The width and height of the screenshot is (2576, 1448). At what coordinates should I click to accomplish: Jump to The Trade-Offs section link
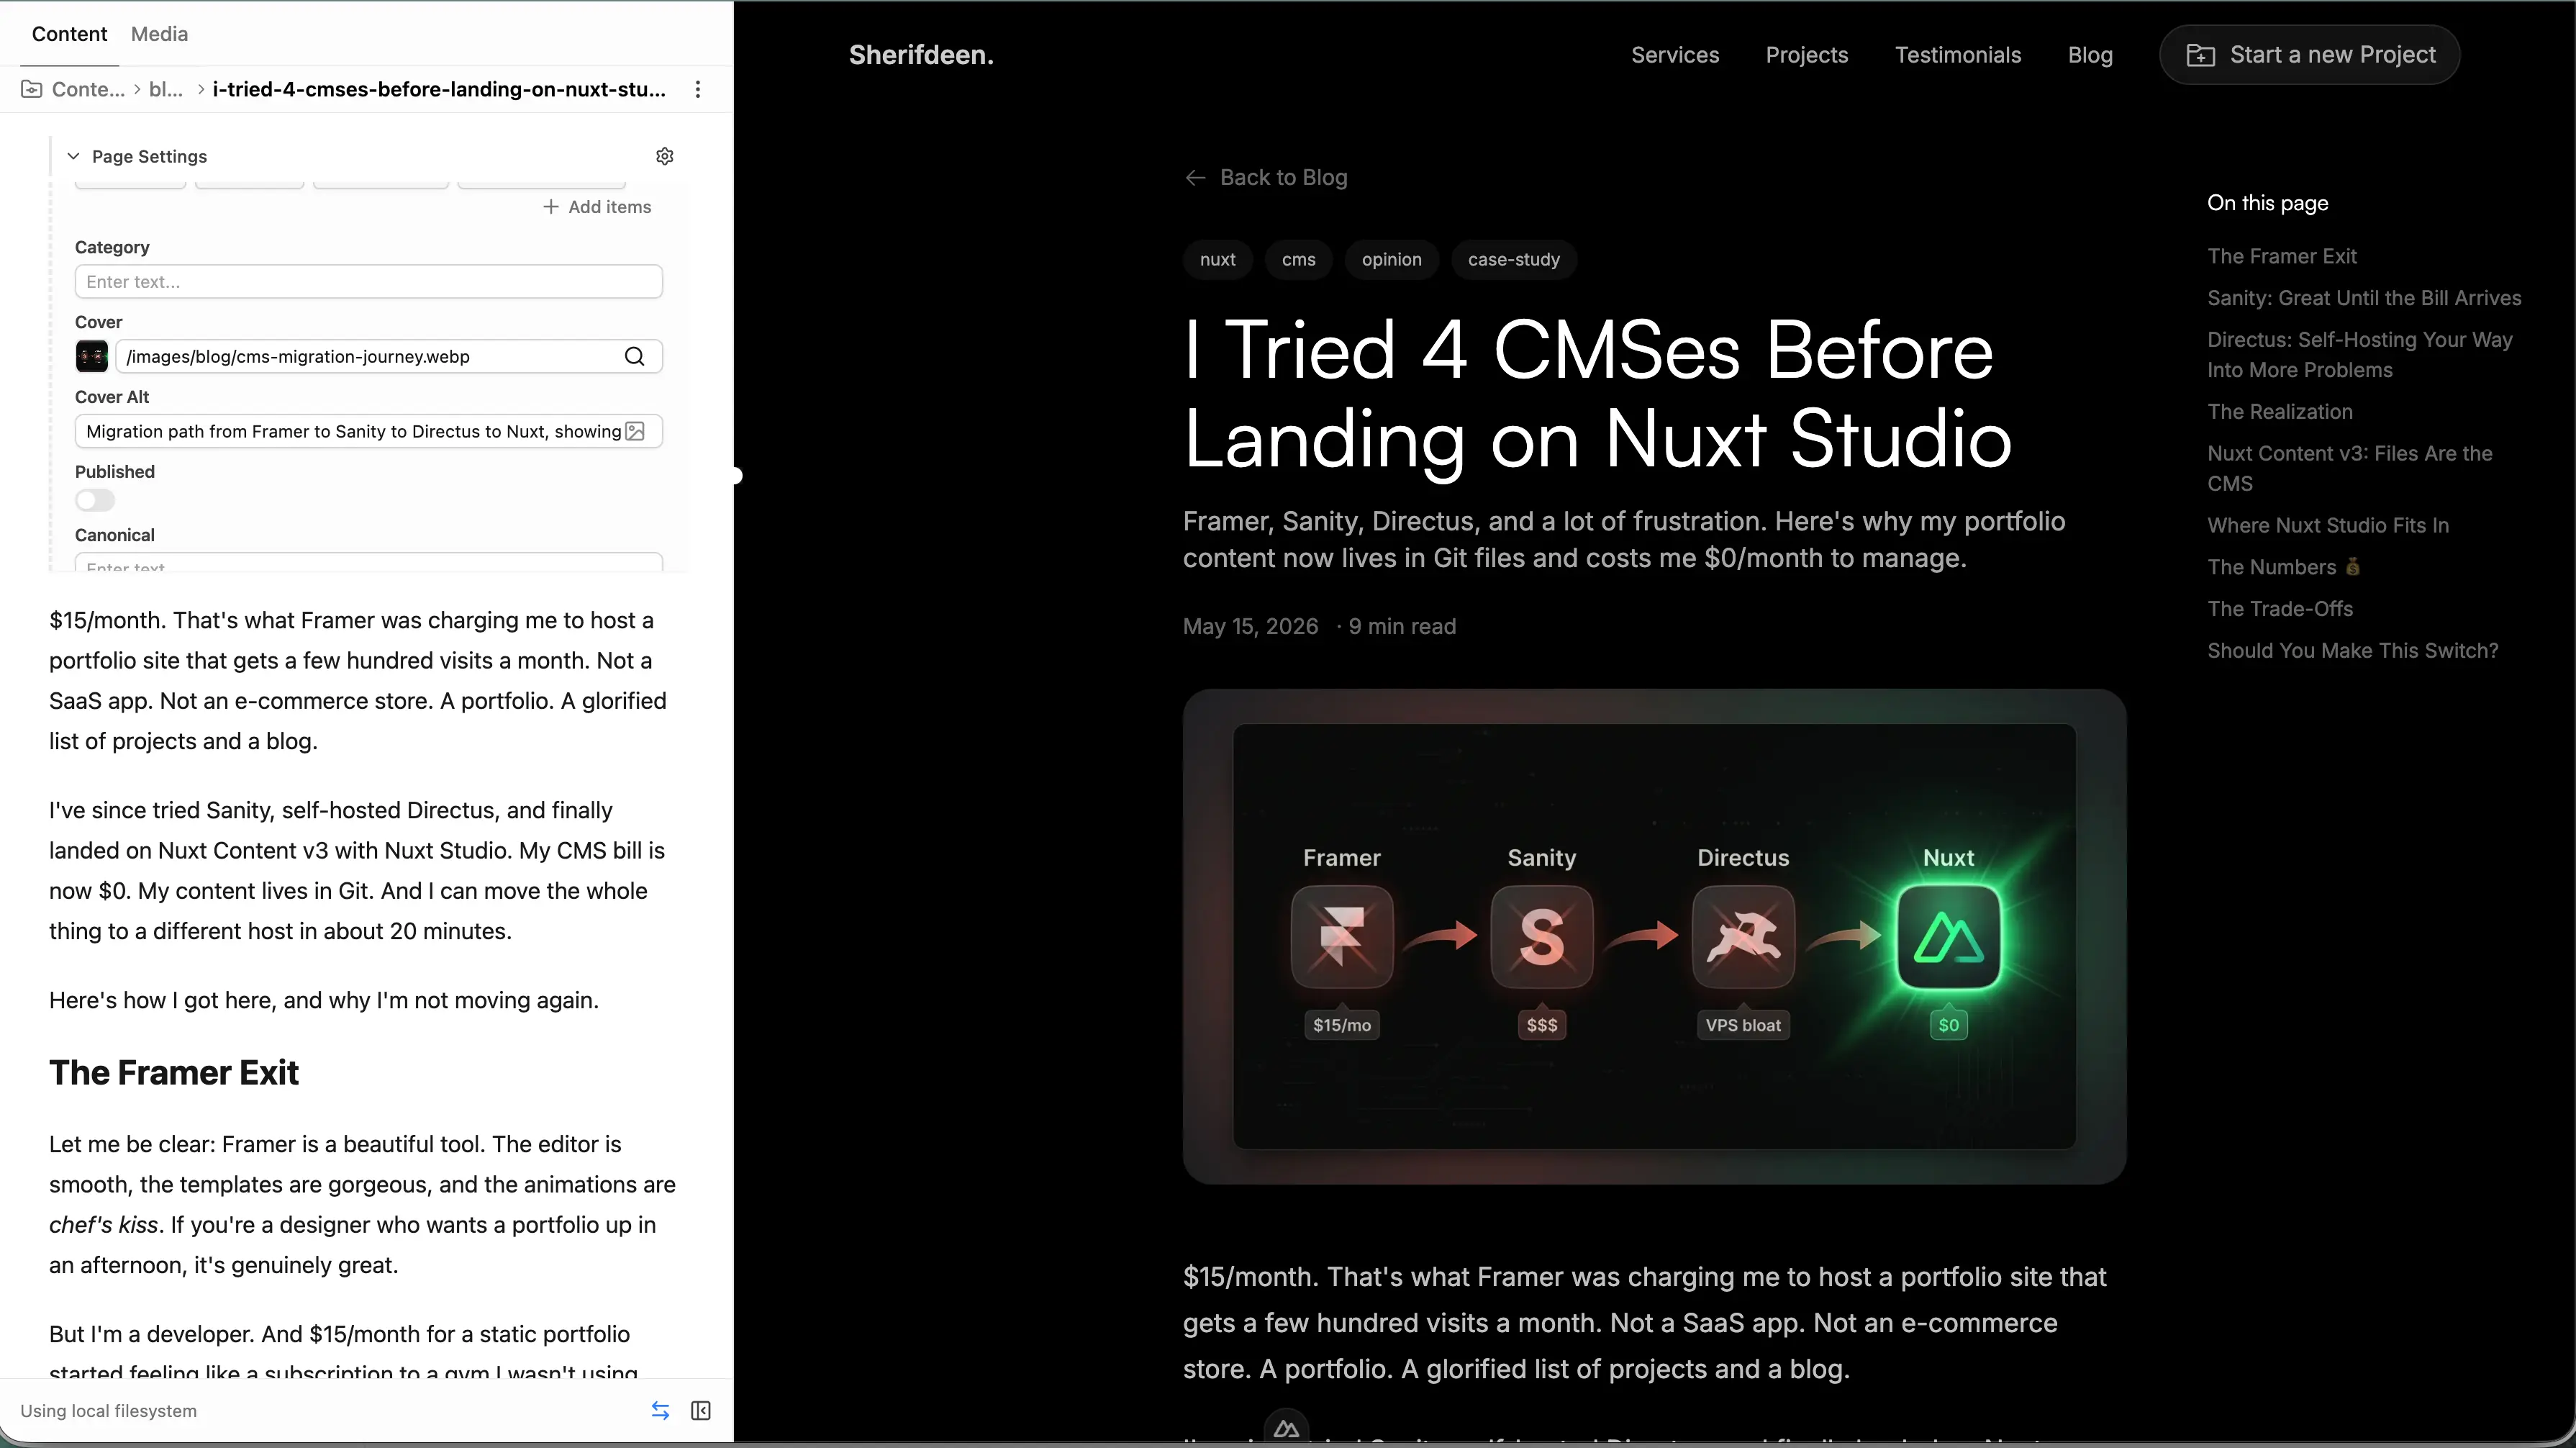pyautogui.click(x=2279, y=609)
